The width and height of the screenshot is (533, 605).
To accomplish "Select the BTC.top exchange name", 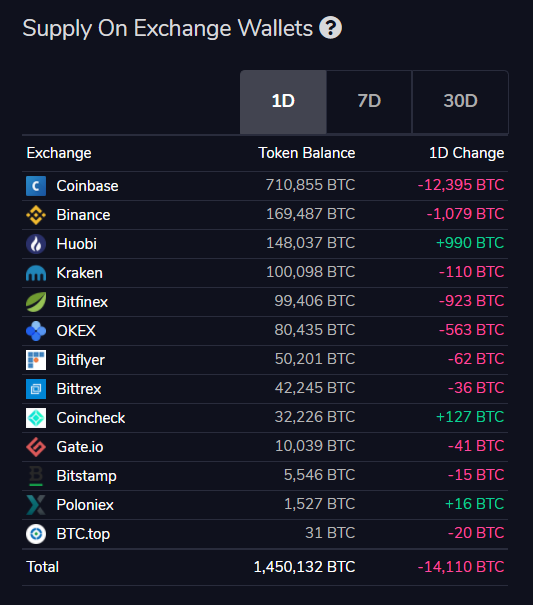I will click(83, 534).
